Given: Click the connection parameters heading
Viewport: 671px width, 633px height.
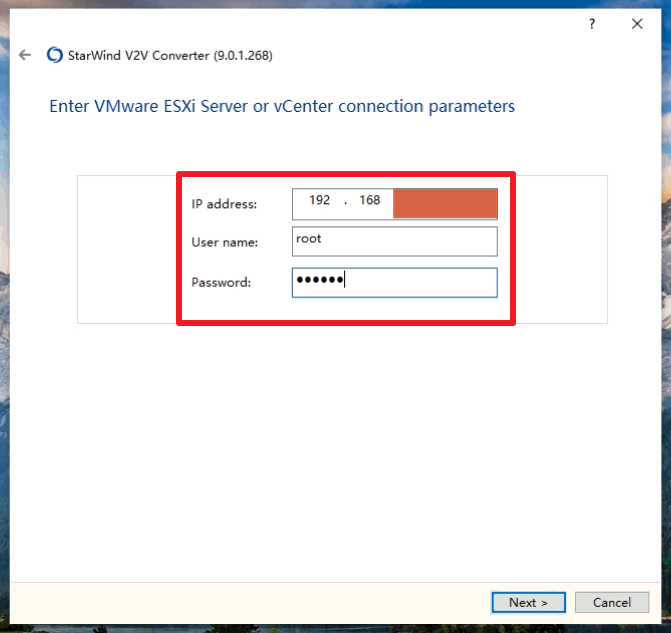Looking at the screenshot, I should pos(282,107).
